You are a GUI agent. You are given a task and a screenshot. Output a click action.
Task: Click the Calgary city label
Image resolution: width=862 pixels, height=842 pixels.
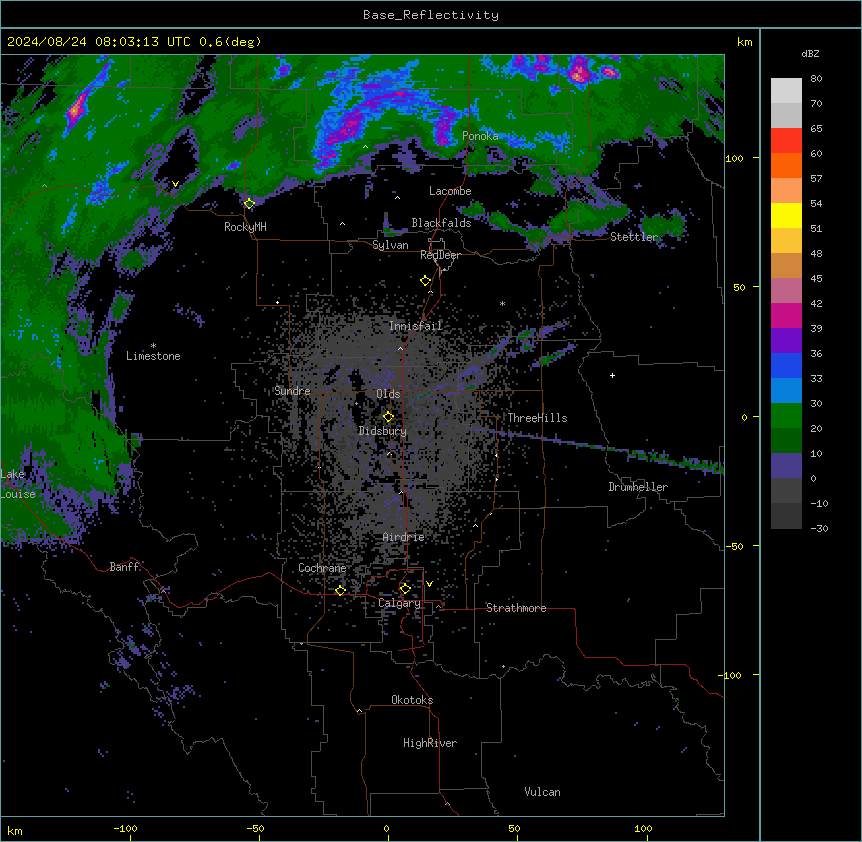click(x=399, y=603)
